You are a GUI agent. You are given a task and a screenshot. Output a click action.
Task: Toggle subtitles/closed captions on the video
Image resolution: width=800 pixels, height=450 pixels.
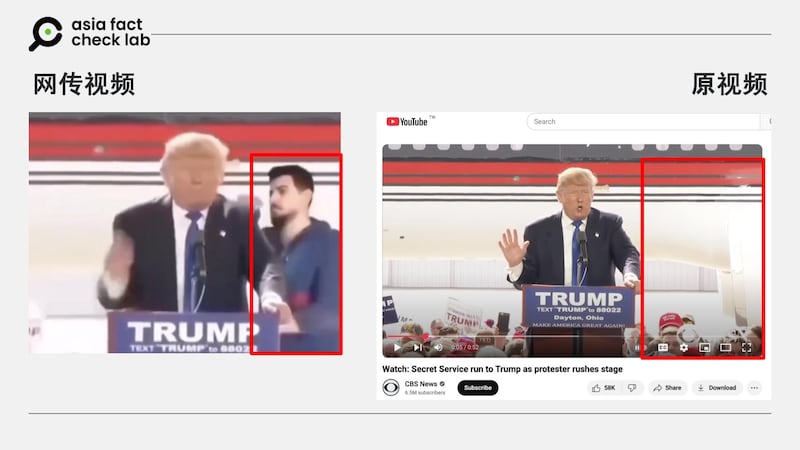(662, 348)
